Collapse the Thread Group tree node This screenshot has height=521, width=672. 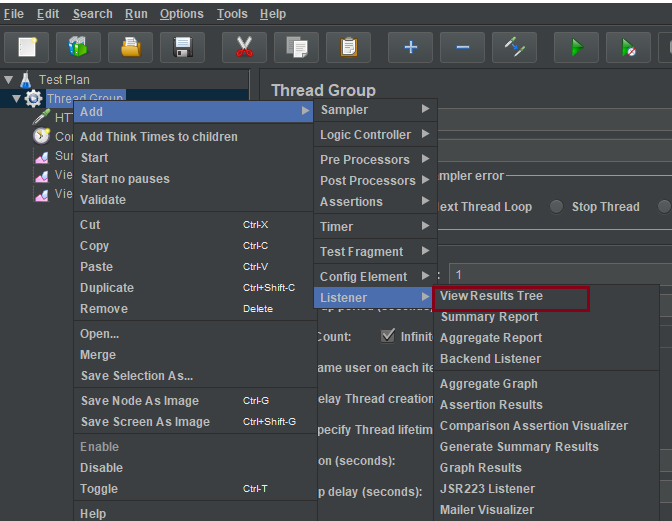(x=17, y=98)
